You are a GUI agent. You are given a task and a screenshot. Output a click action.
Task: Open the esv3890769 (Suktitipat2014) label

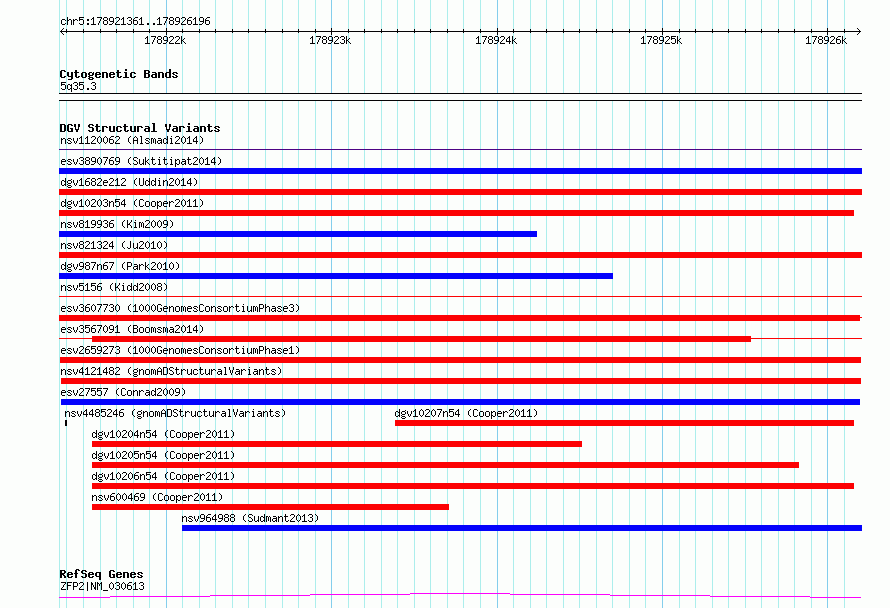(x=141, y=161)
